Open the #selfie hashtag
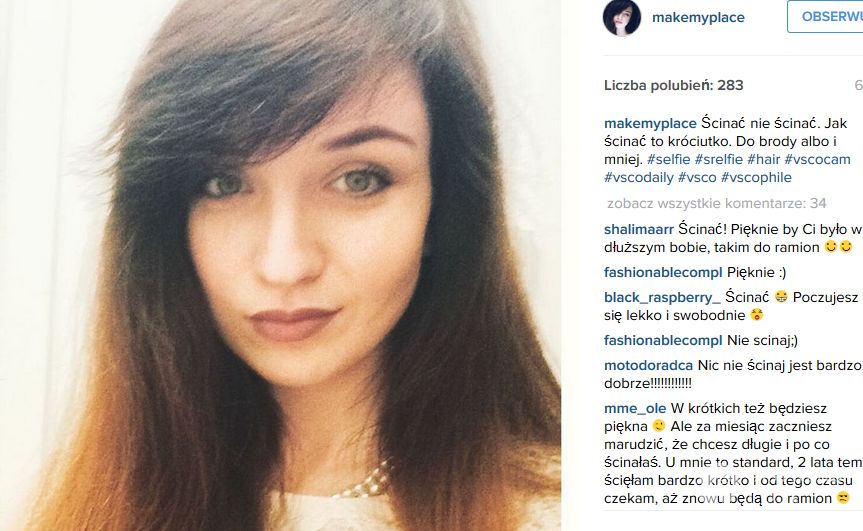This screenshot has width=863, height=531. (x=668, y=160)
